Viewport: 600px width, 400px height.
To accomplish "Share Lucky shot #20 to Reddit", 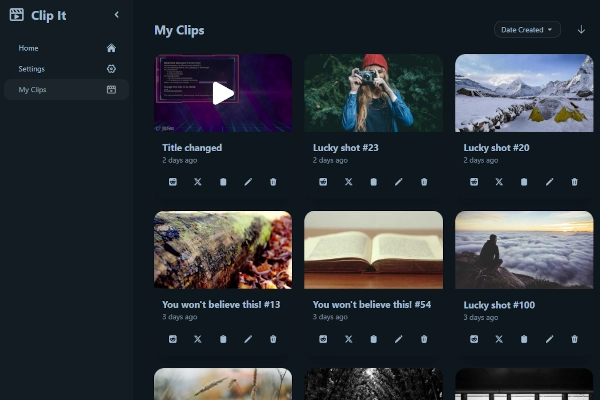I will click(x=474, y=182).
